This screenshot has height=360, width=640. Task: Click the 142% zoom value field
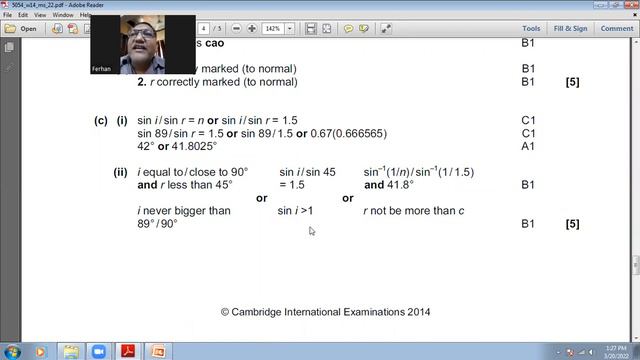point(273,29)
